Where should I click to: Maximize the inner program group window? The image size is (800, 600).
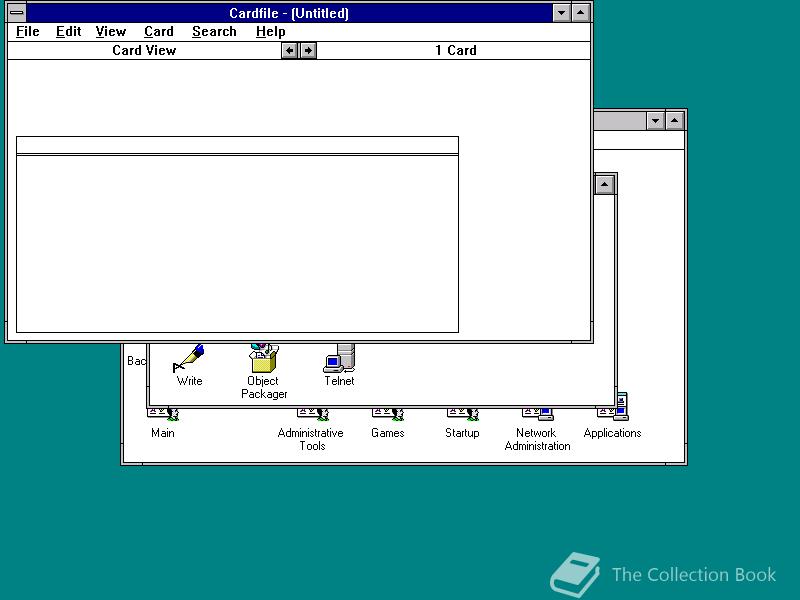pos(605,184)
